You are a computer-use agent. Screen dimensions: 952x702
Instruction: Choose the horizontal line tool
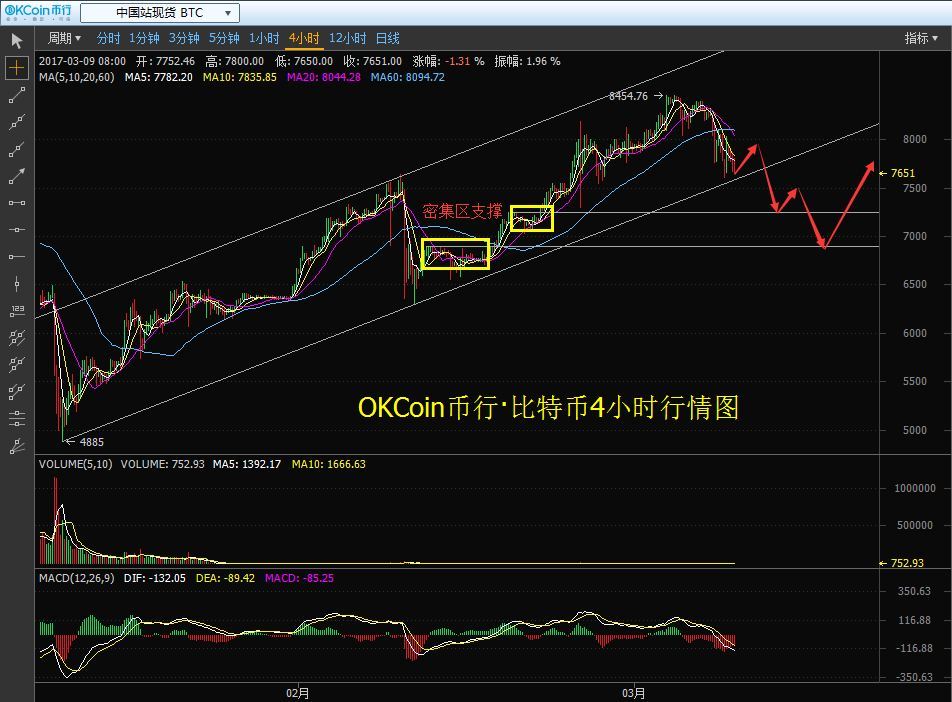point(16,230)
